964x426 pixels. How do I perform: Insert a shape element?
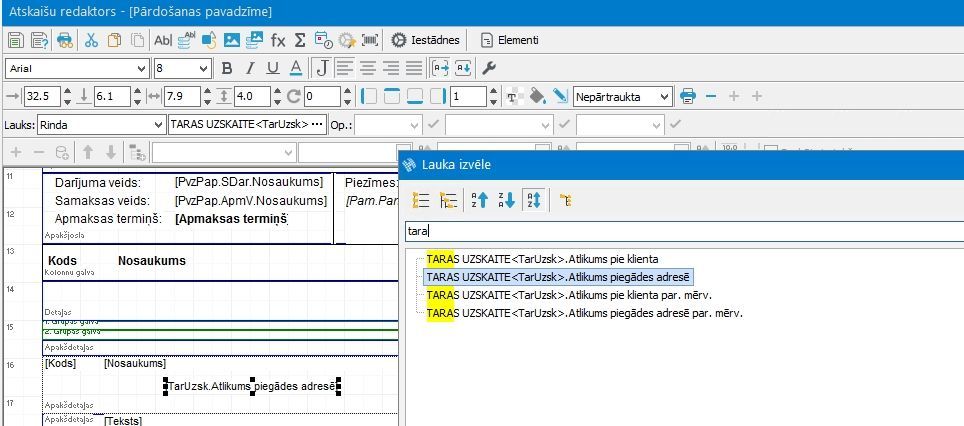(209, 41)
